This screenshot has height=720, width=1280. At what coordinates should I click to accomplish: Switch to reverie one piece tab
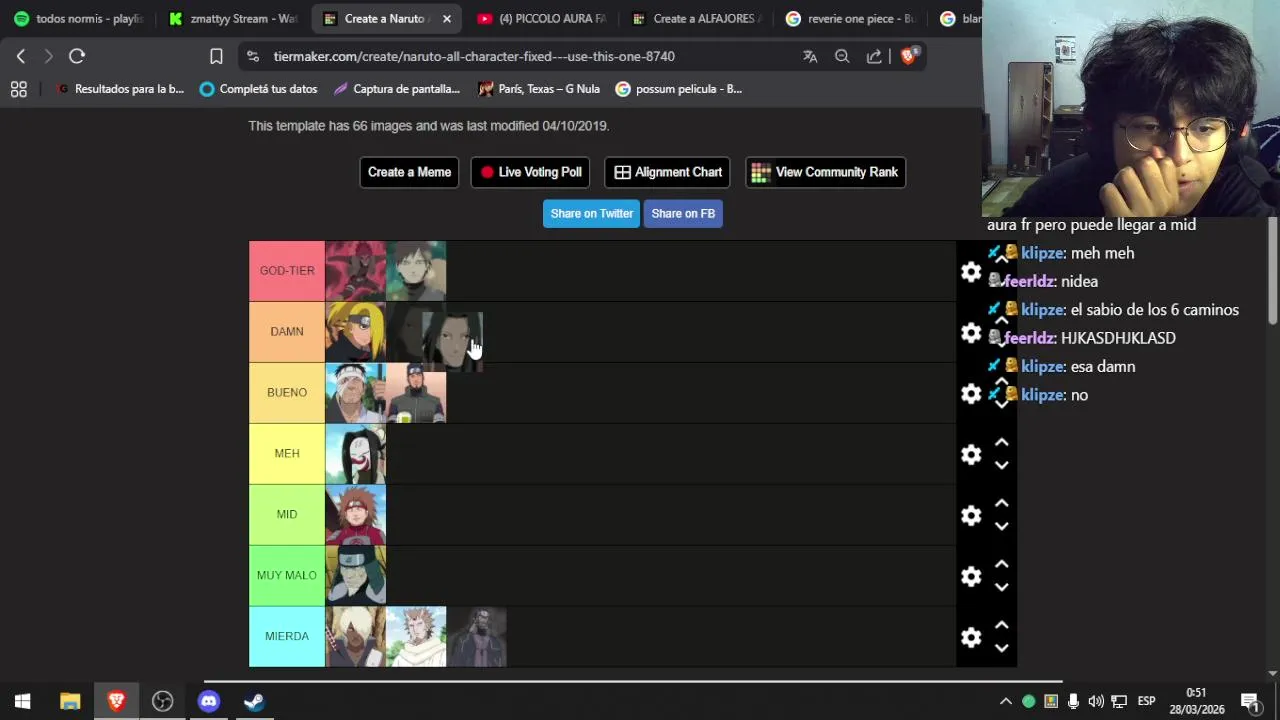coord(849,18)
